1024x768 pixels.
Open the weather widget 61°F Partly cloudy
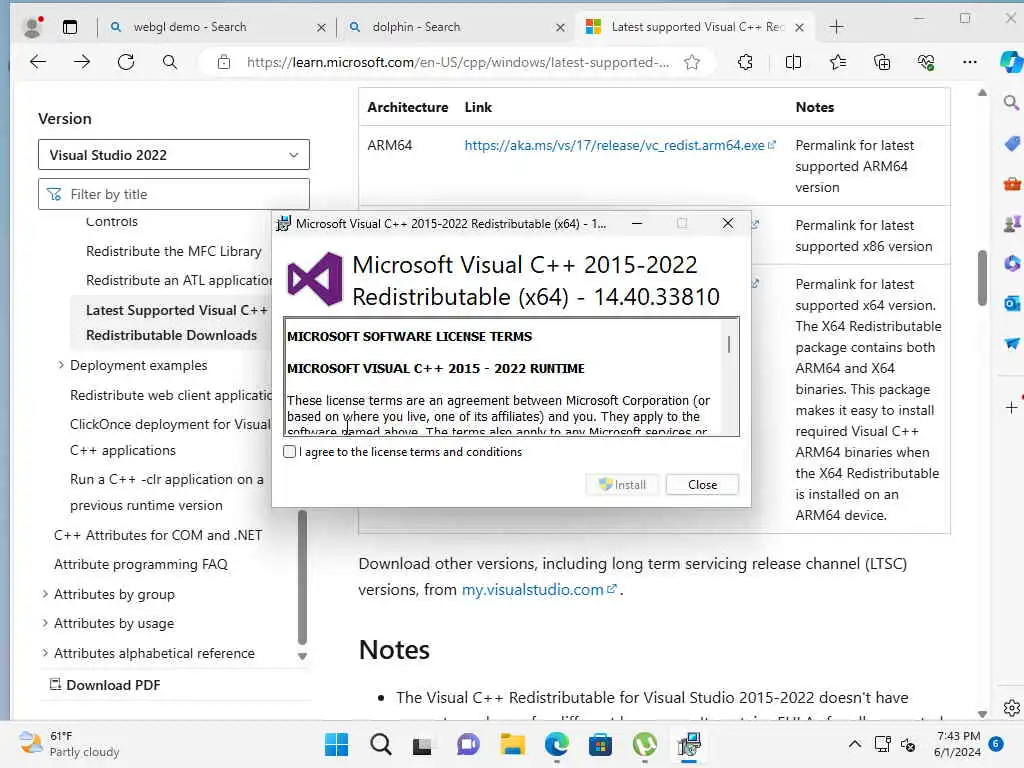(x=69, y=744)
